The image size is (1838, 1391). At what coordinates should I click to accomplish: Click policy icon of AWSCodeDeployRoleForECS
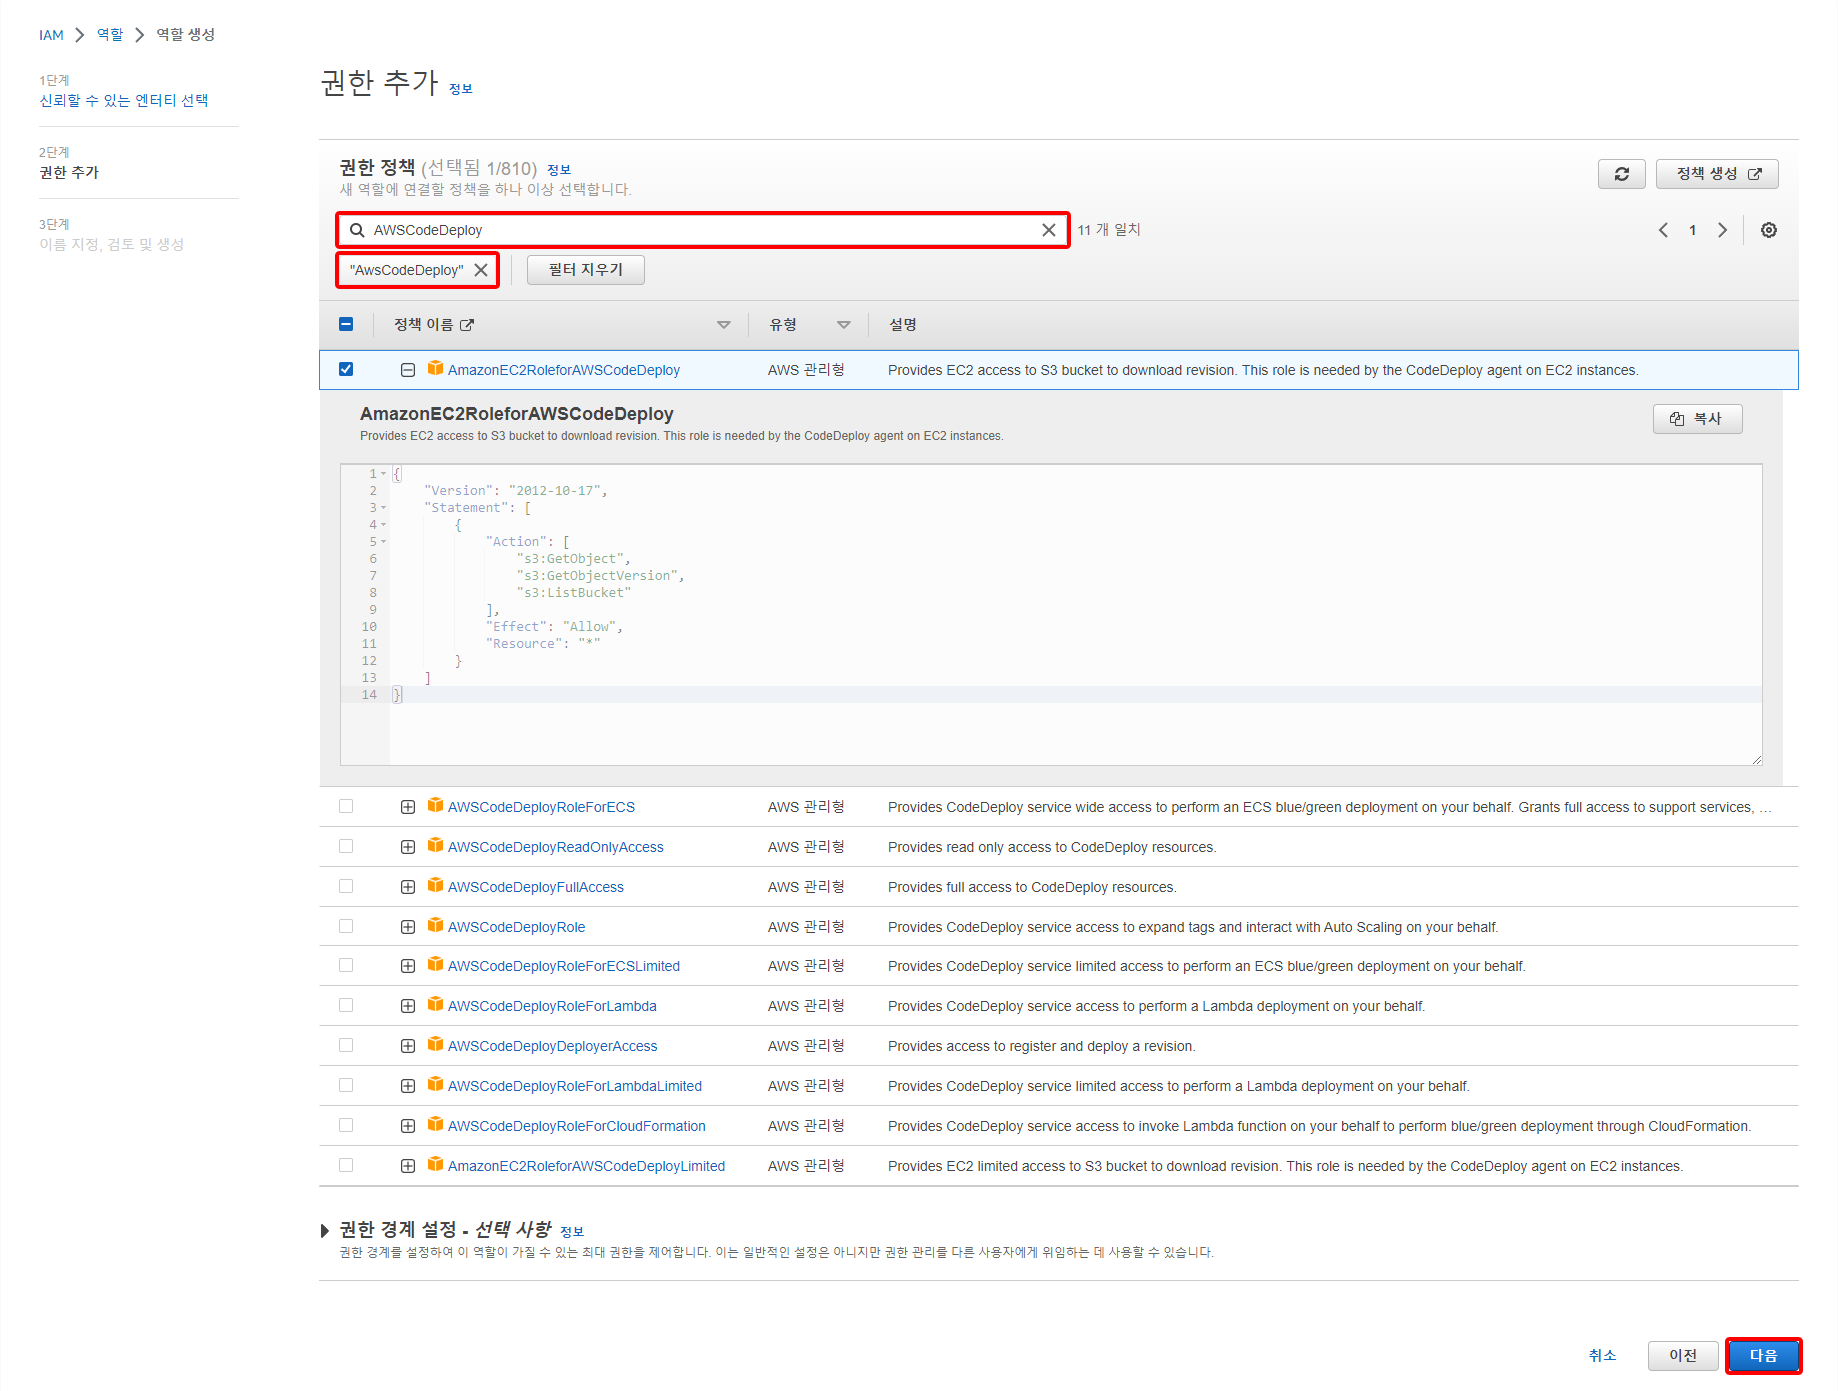(435, 805)
